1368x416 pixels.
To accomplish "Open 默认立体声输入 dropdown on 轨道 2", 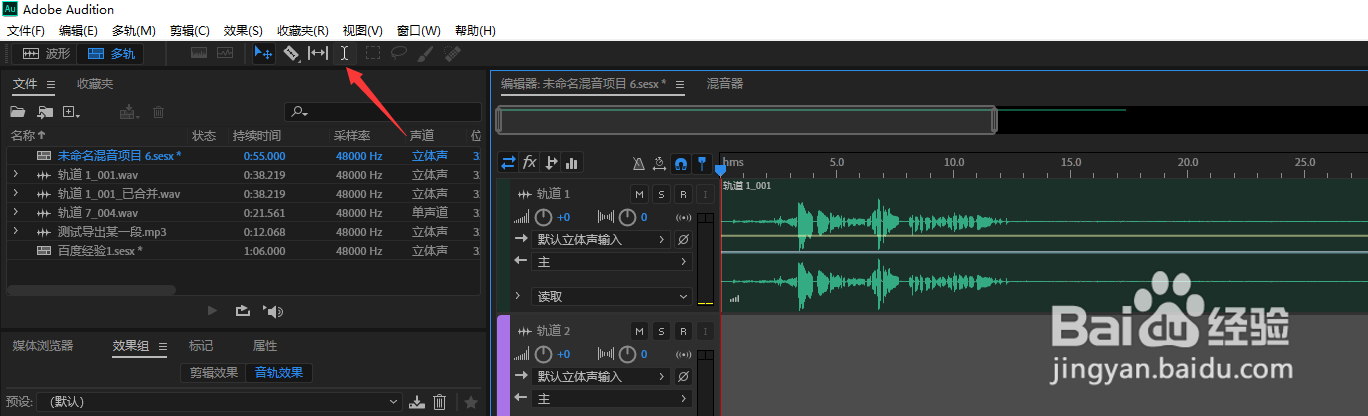I will click(x=600, y=377).
